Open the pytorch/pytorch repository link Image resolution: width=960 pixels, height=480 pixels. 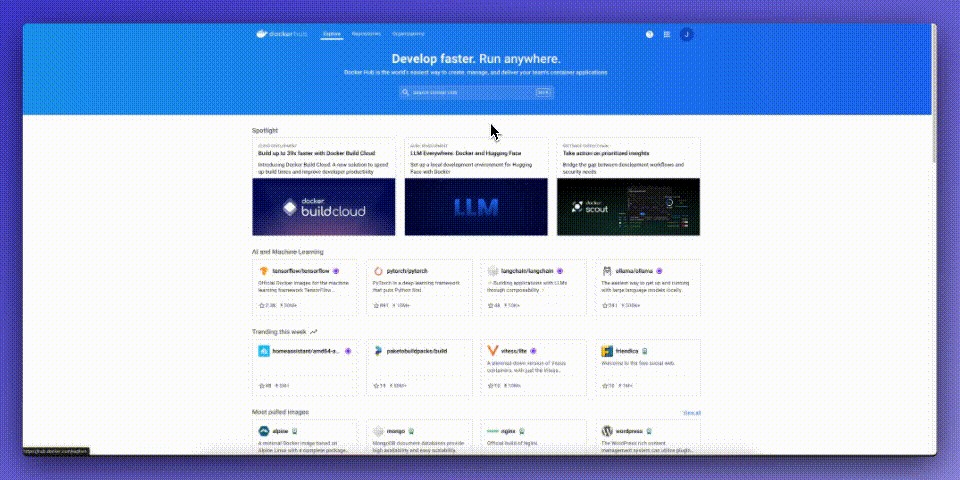(x=407, y=271)
